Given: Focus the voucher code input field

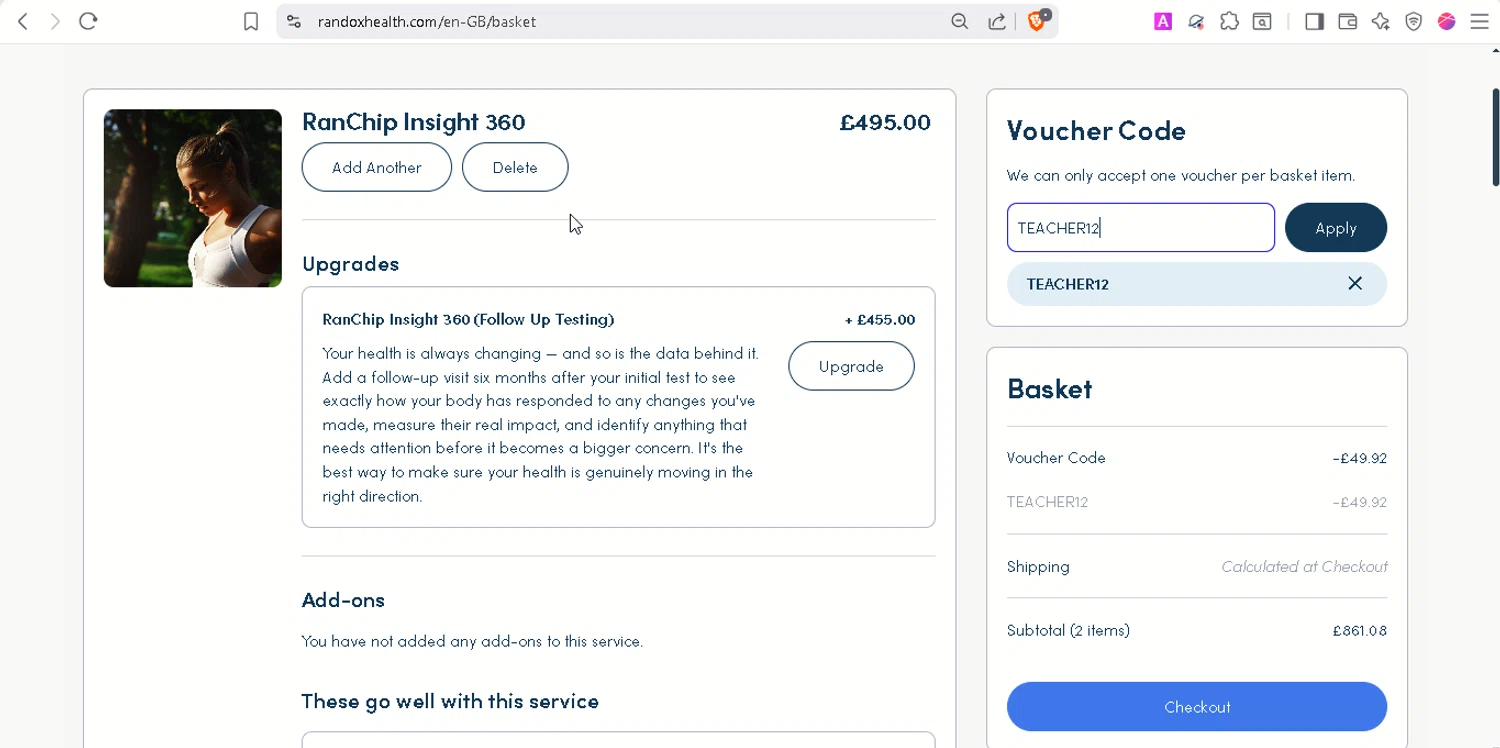Looking at the screenshot, I should (1141, 228).
